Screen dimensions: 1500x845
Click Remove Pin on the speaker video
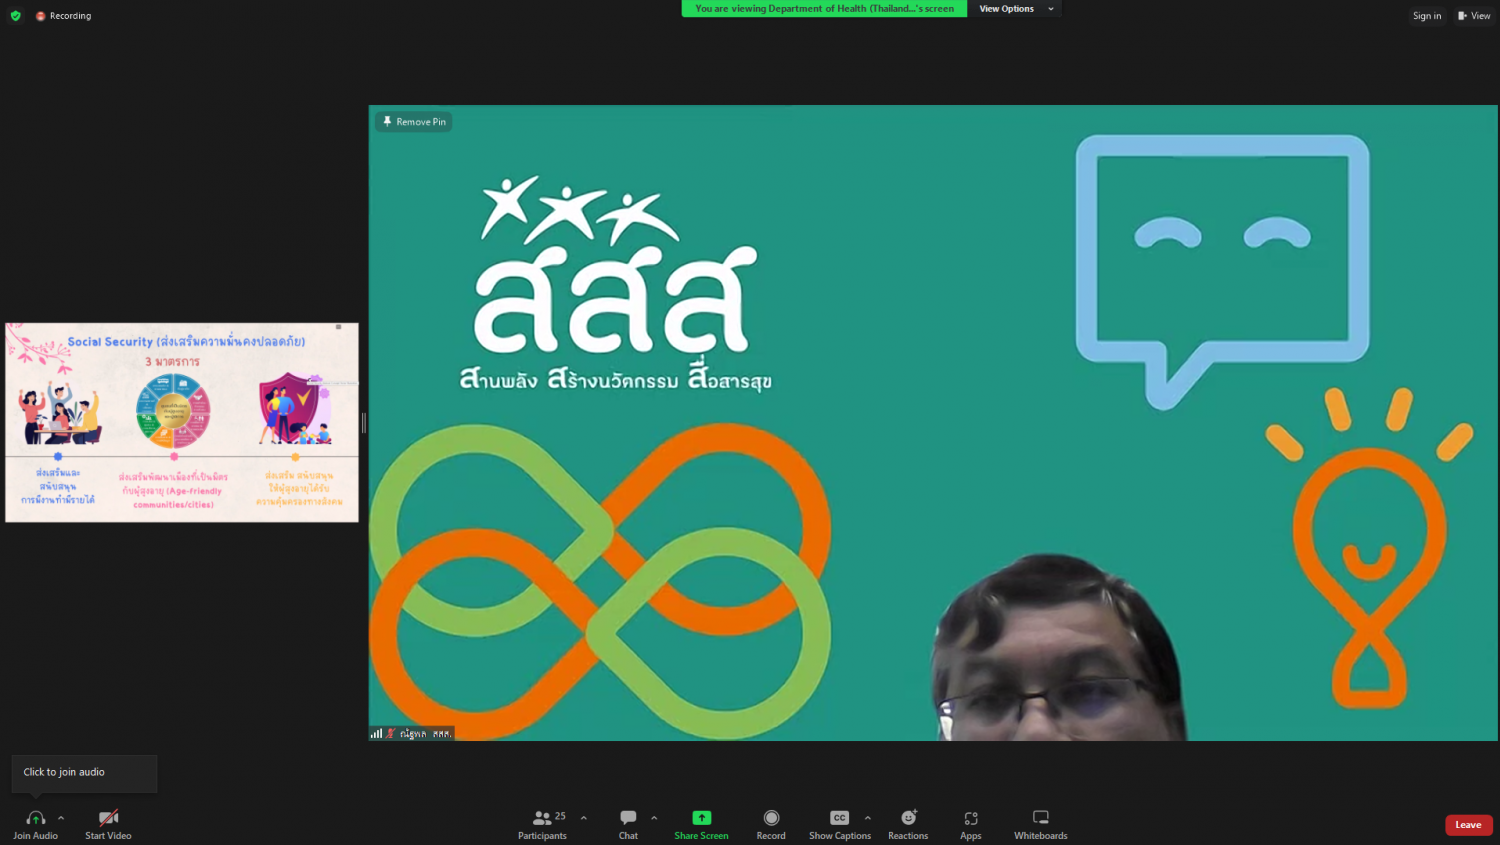[414, 122]
